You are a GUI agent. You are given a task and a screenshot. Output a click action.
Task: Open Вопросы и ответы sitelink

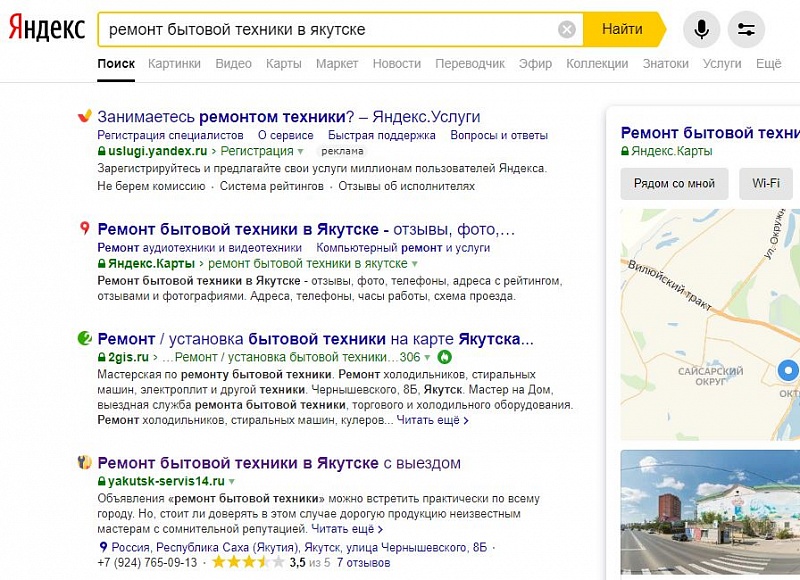click(499, 135)
